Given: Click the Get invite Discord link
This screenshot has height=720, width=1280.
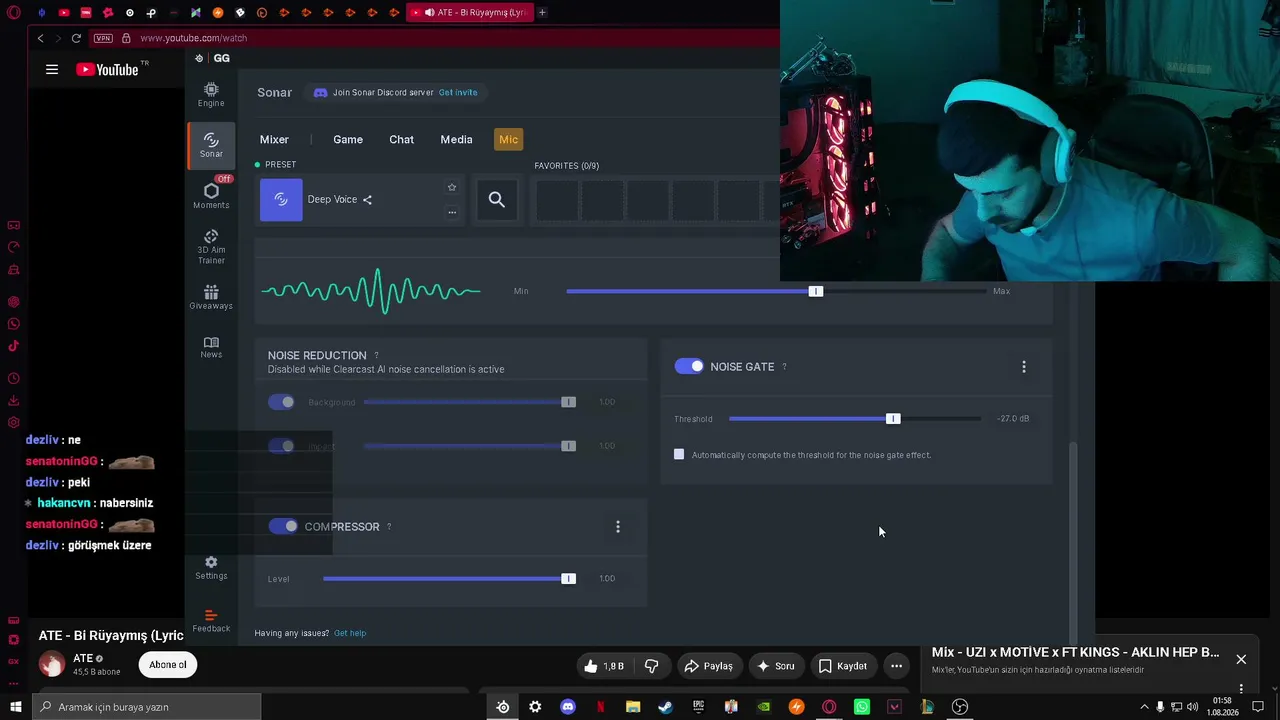Looking at the screenshot, I should pyautogui.click(x=458, y=93).
